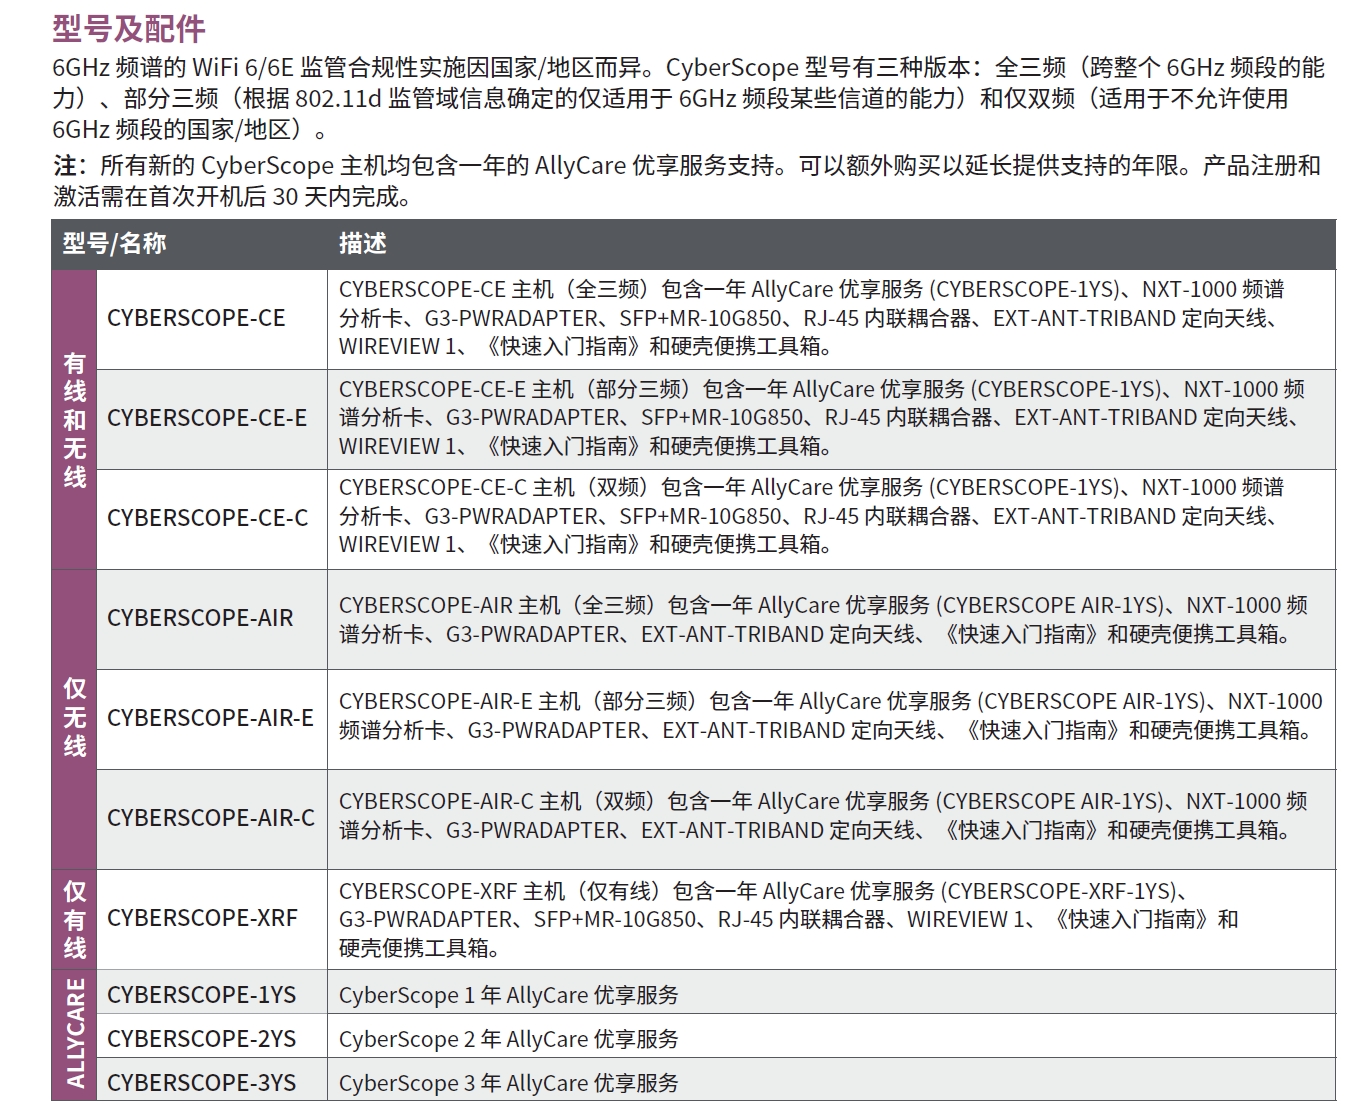Screen dimensions: 1361x1112
Task: Click the 描述 column header
Action: click(362, 243)
